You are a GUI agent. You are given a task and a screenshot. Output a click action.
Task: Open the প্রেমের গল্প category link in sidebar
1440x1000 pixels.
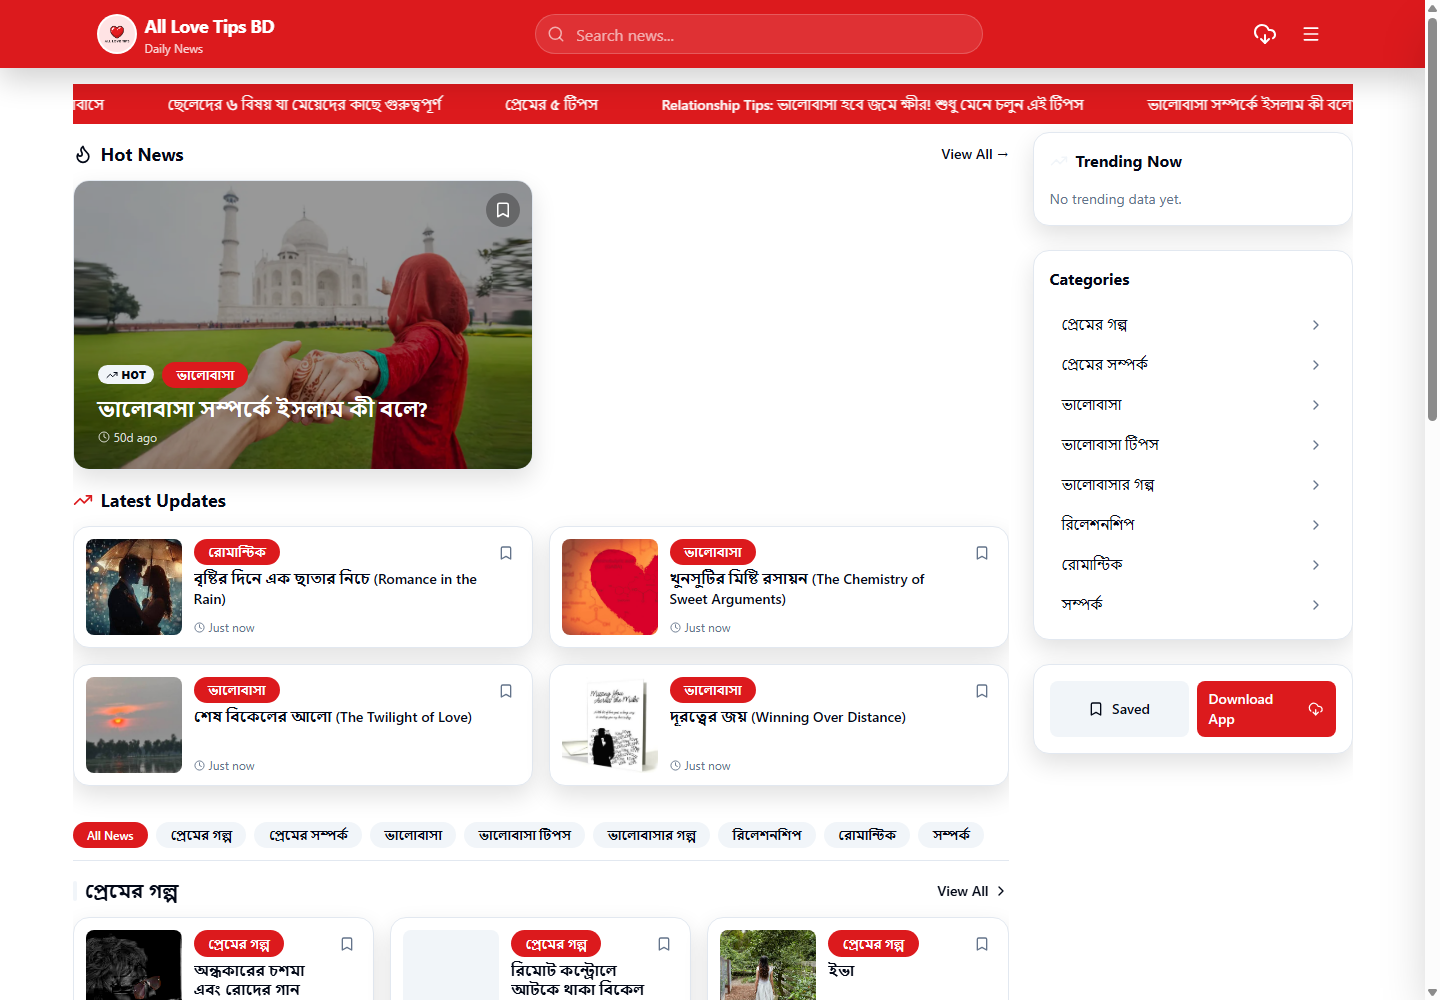point(1191,325)
